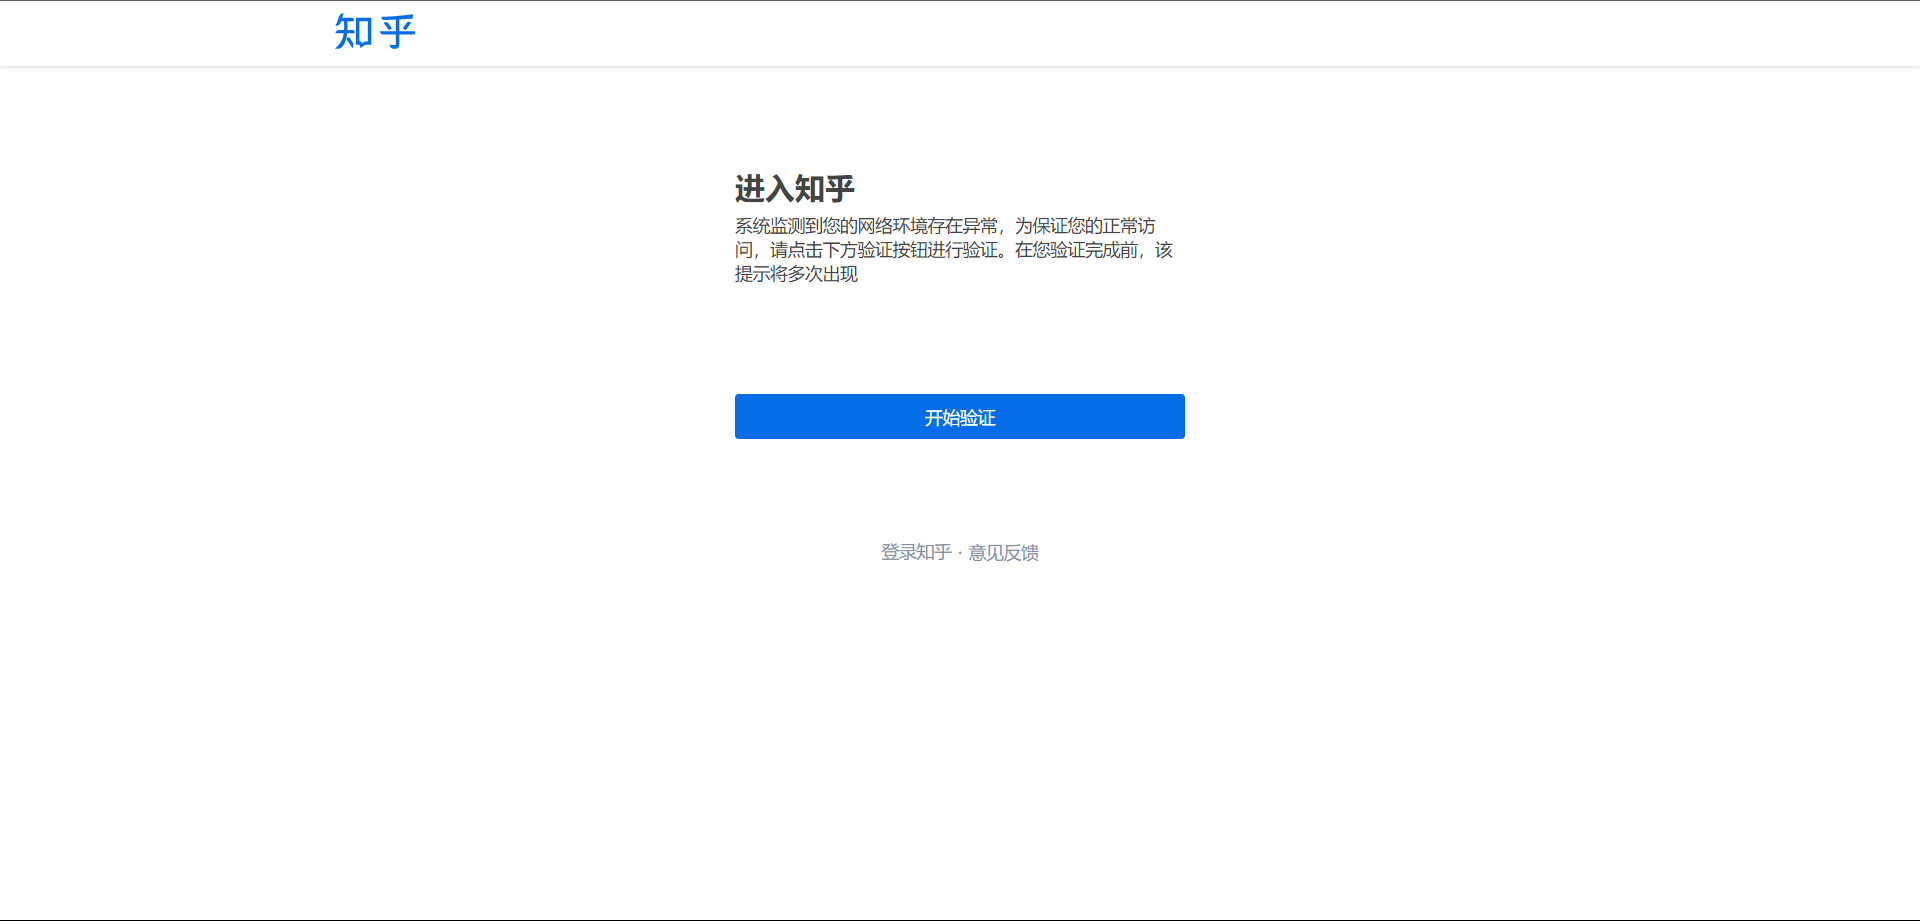Click the Zhihu logo in the header
Screen dimensions: 1920x921
click(374, 32)
